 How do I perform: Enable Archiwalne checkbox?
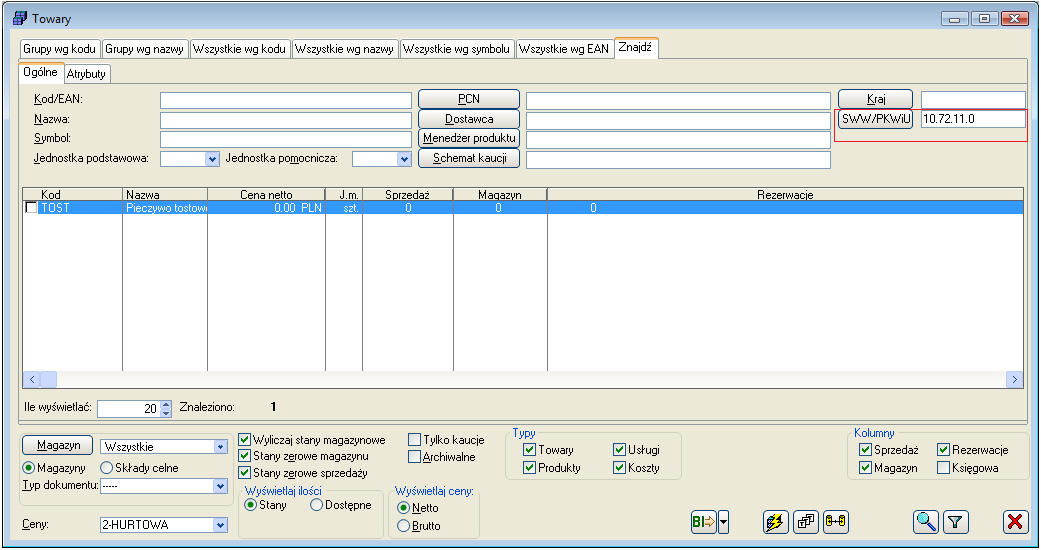point(414,457)
